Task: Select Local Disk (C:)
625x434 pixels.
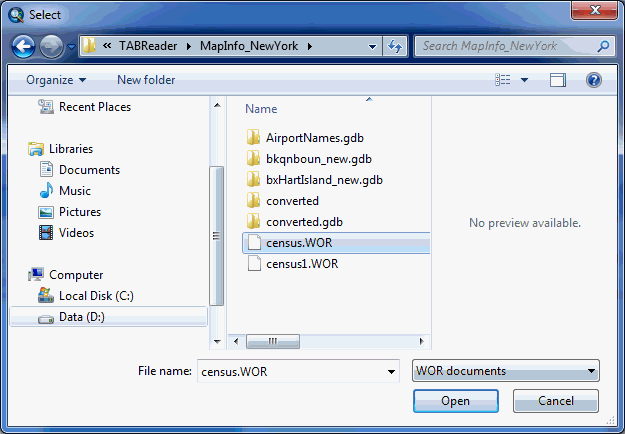Action: click(x=96, y=296)
